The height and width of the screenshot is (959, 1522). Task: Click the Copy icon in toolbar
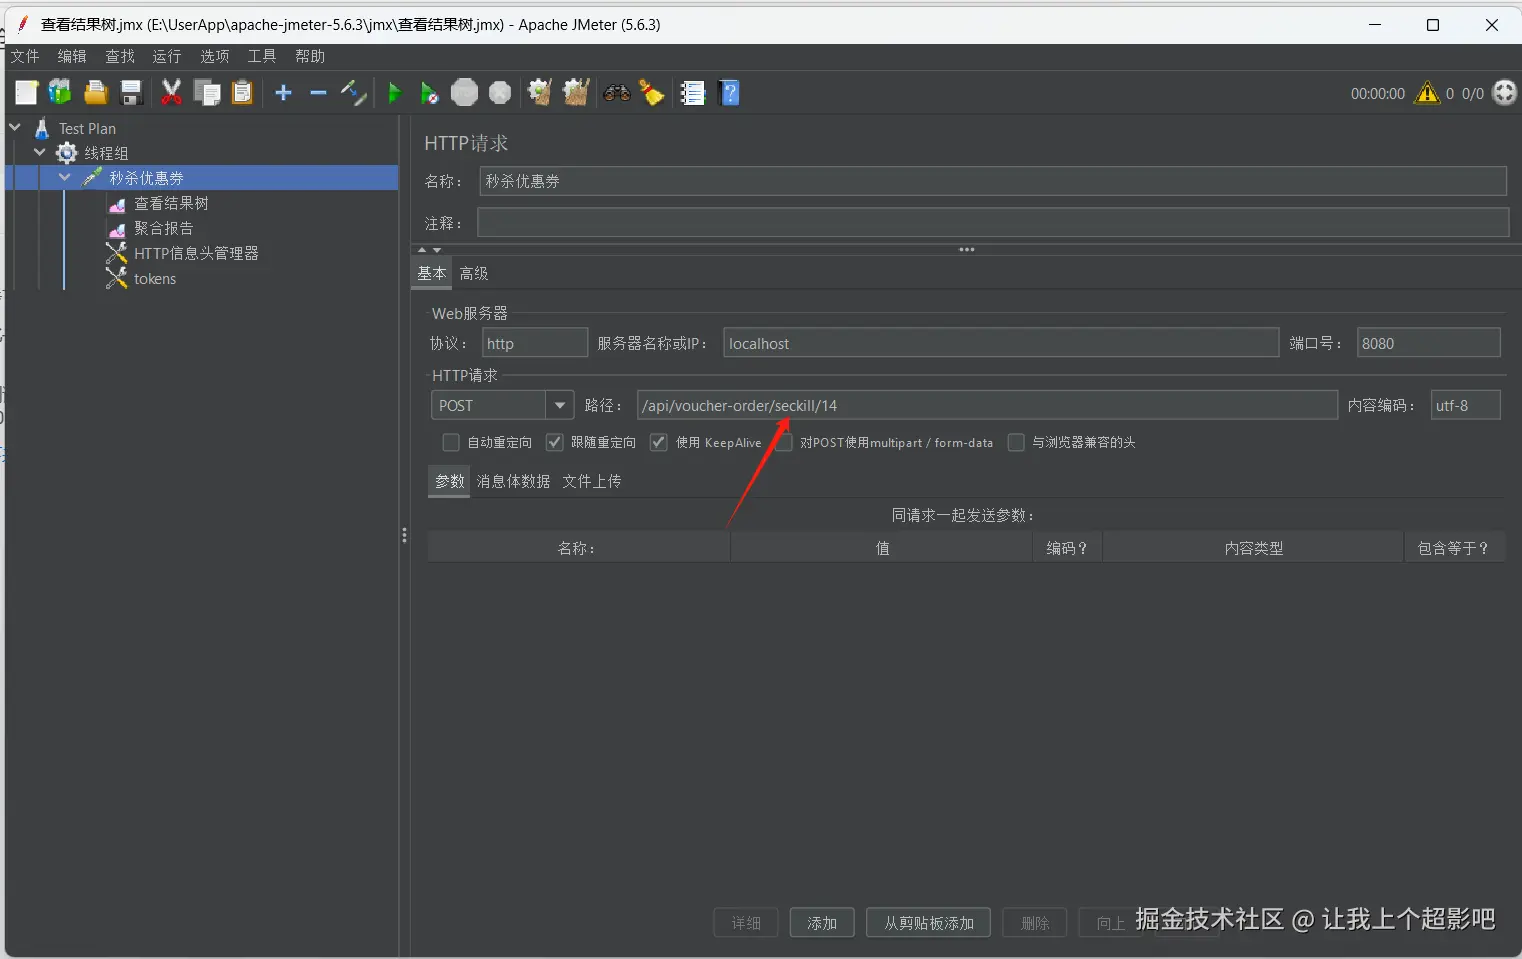[207, 93]
